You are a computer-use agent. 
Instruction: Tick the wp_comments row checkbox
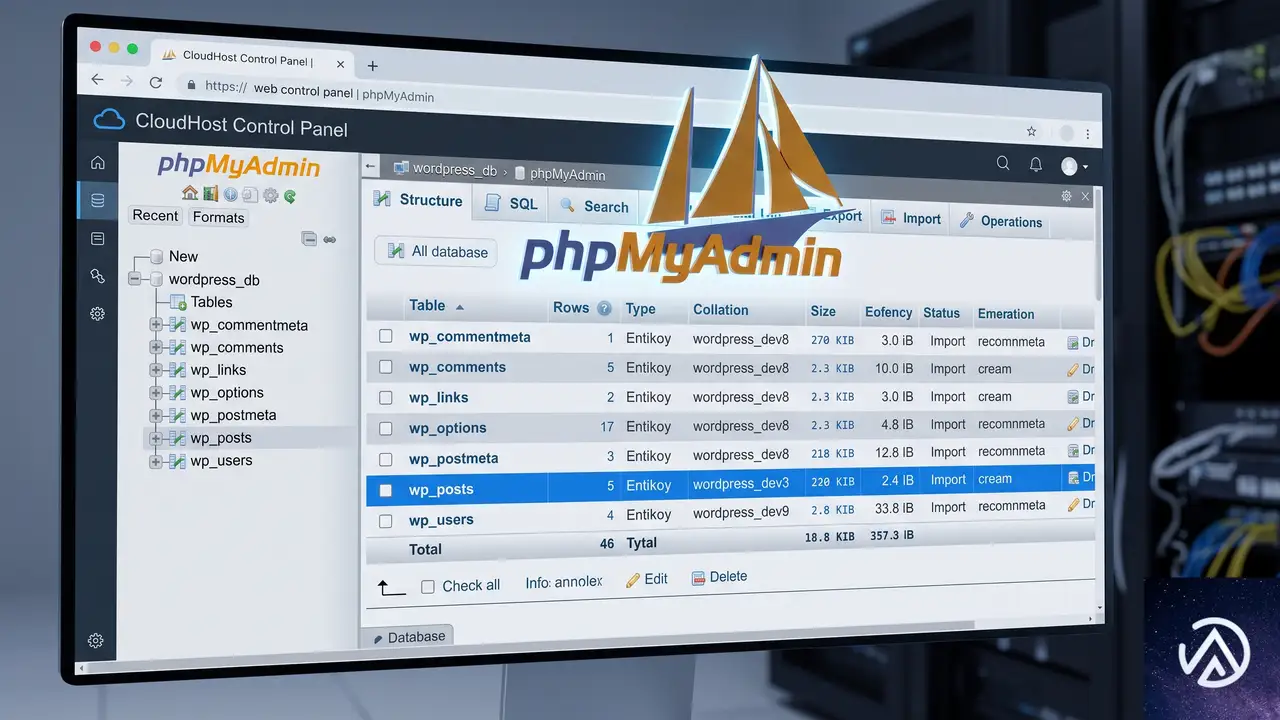pyautogui.click(x=386, y=367)
